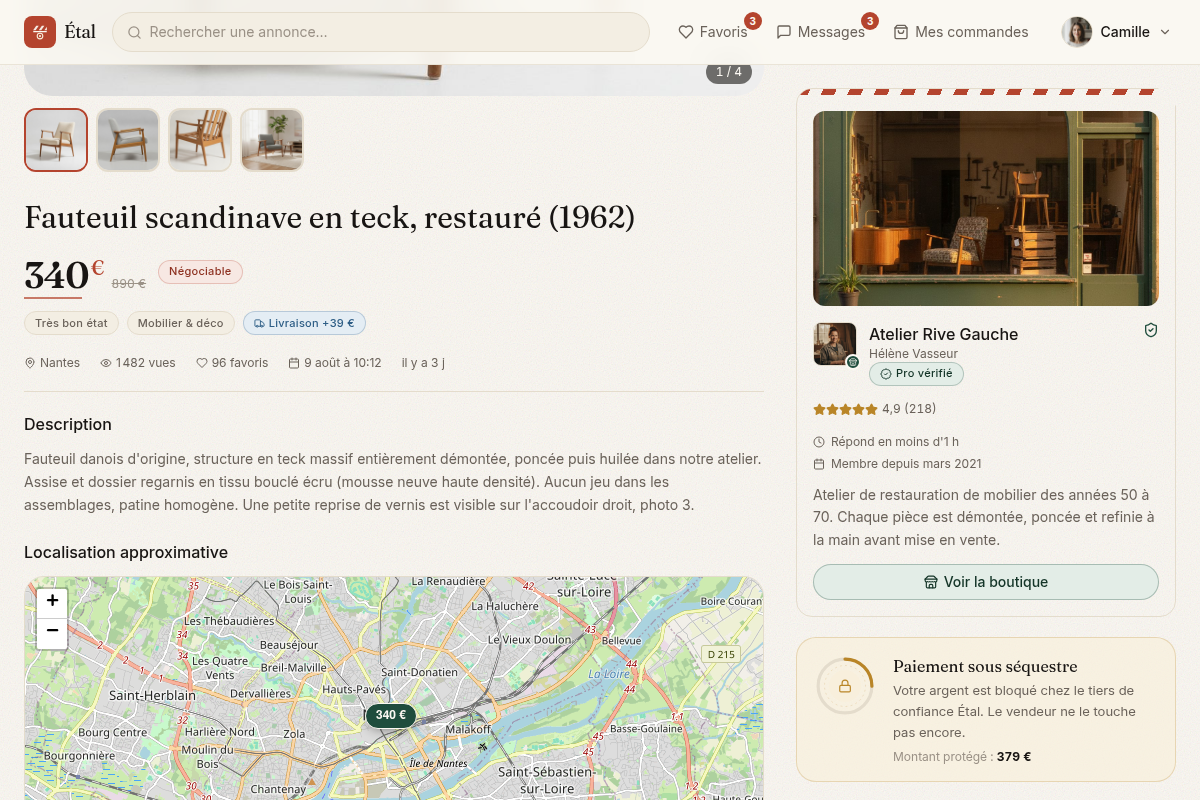Screen dimensions: 1200x800
Task: Click the 'Voir la boutique' button
Action: pos(986,582)
